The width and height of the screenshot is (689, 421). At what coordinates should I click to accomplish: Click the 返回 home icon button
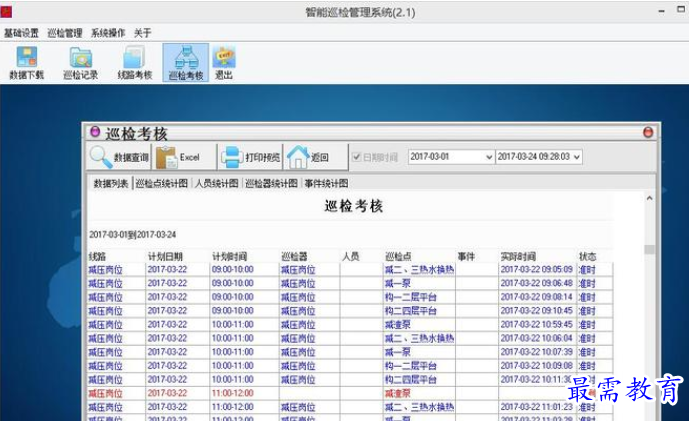[x=309, y=157]
